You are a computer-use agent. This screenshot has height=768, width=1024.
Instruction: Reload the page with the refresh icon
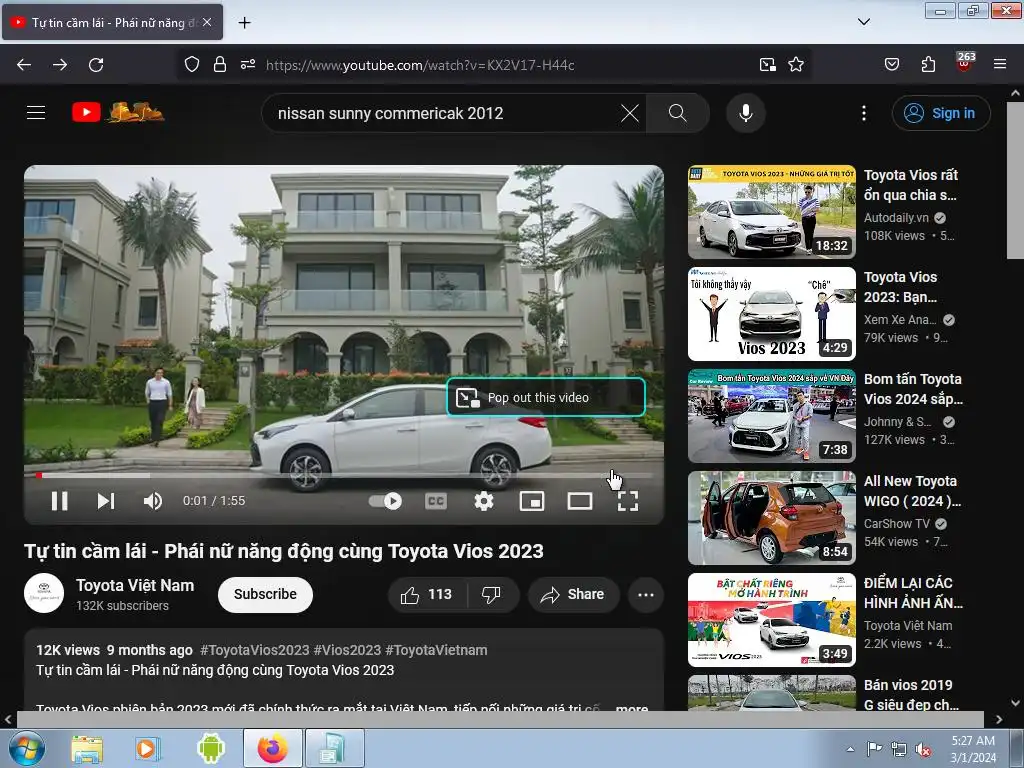(96, 65)
